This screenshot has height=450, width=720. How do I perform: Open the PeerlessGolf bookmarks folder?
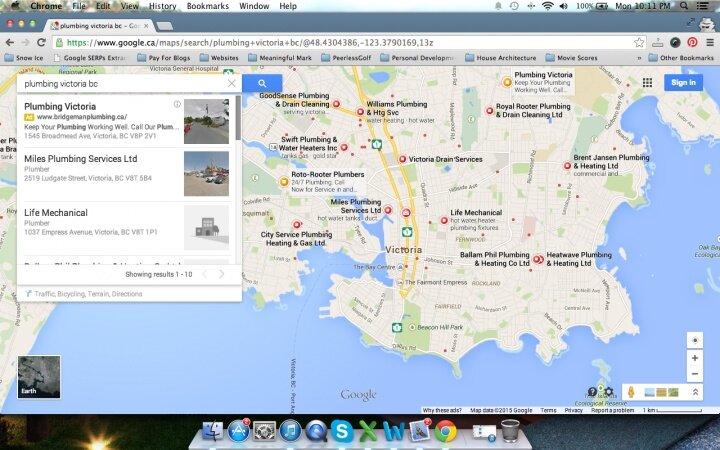(x=346, y=58)
